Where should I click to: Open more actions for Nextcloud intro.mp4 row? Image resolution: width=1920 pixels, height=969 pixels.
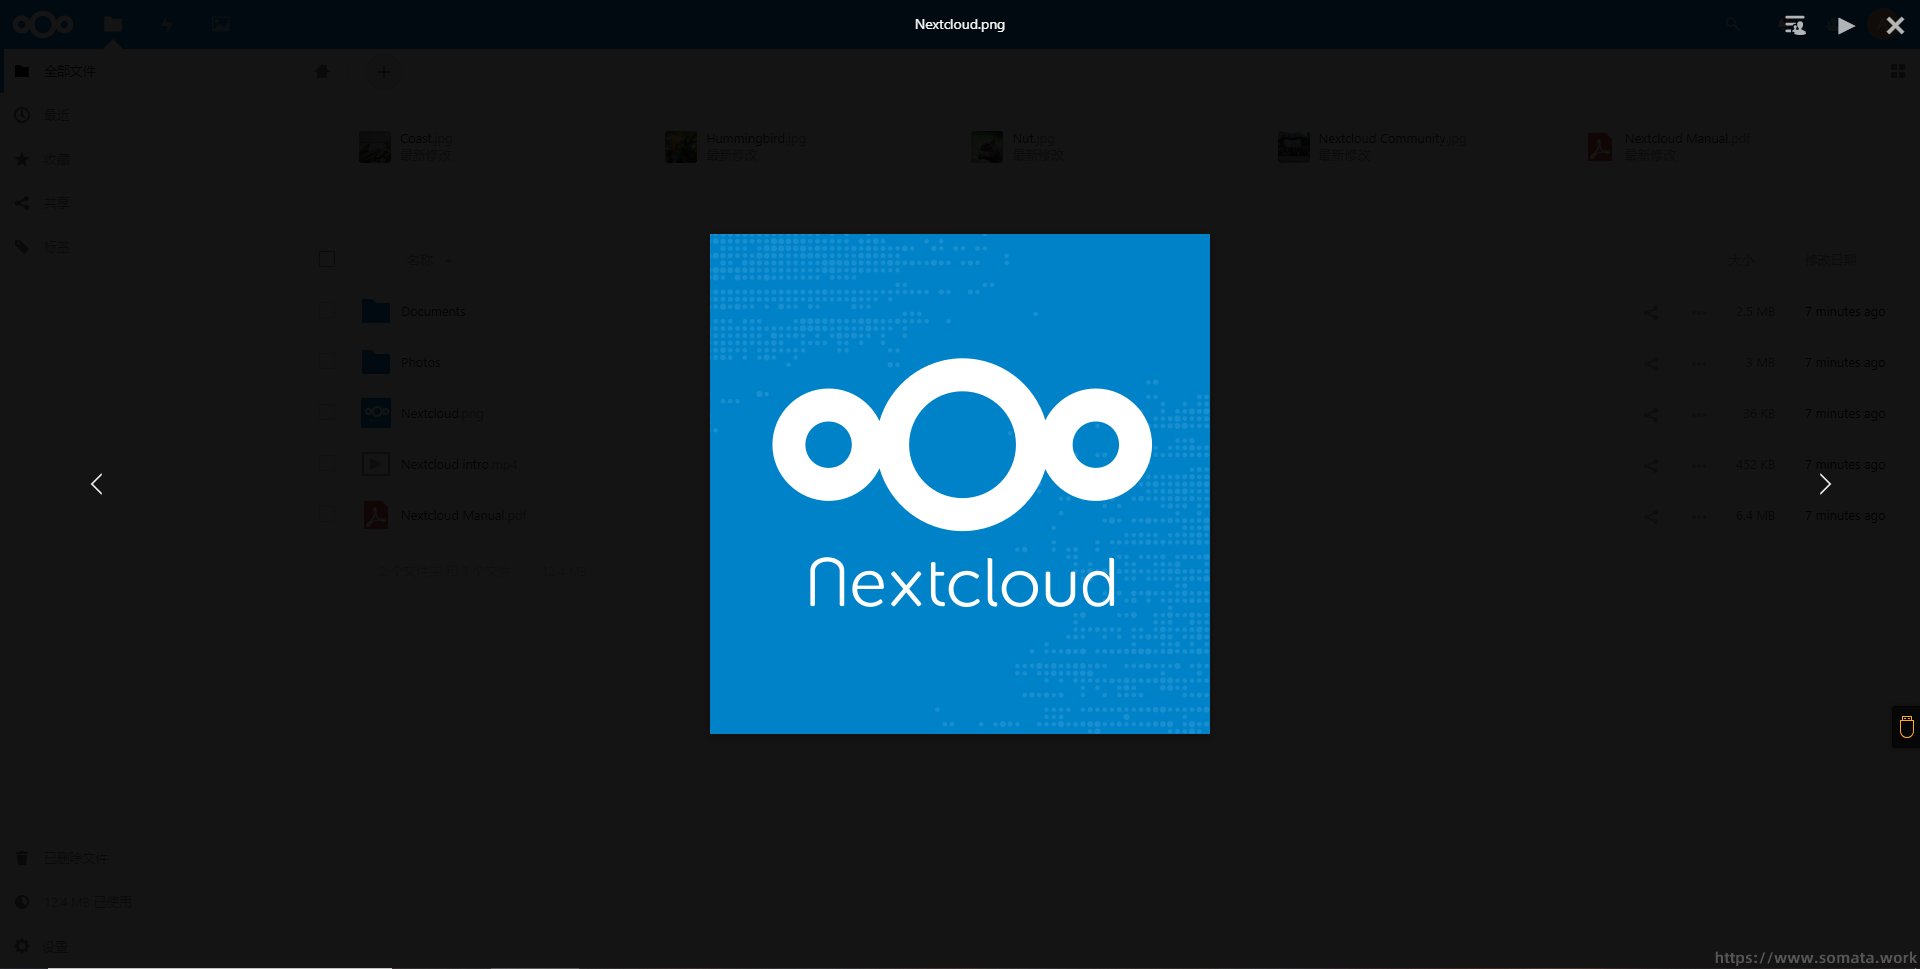tap(1699, 465)
